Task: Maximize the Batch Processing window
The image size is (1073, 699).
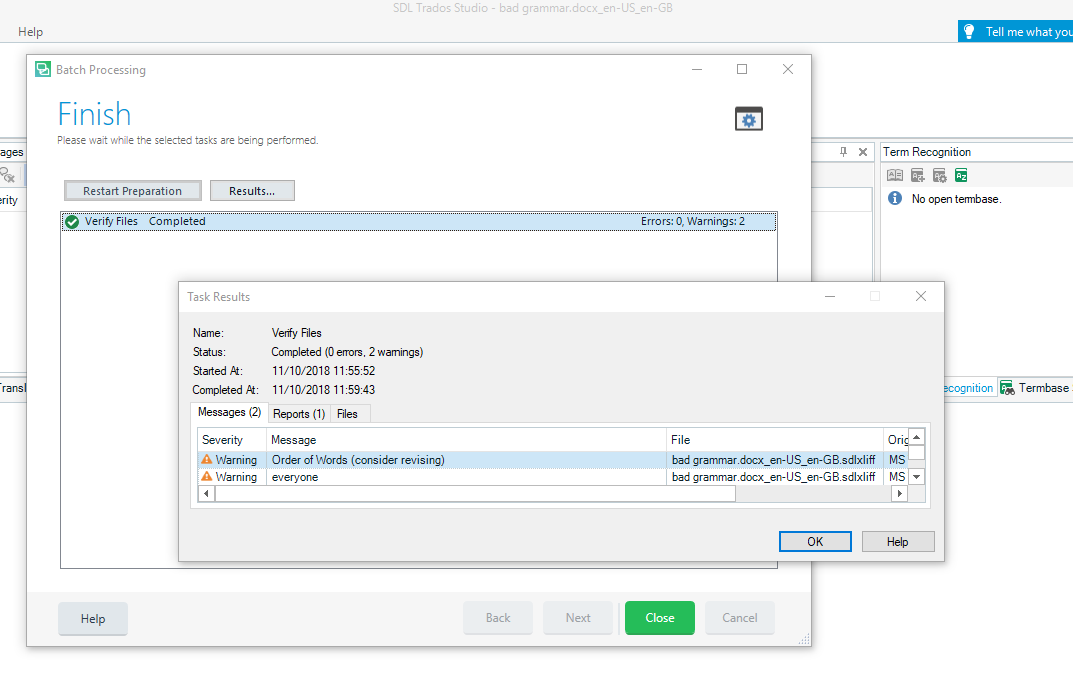Action: [742, 69]
